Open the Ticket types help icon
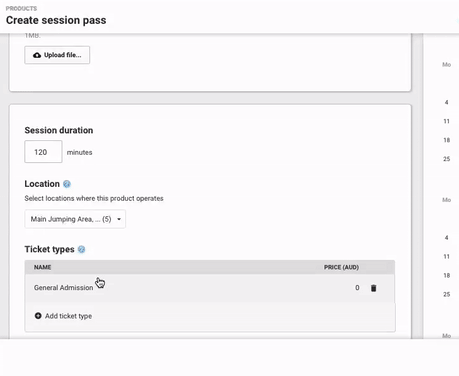Screen dimensions: 459x376 [81, 249]
